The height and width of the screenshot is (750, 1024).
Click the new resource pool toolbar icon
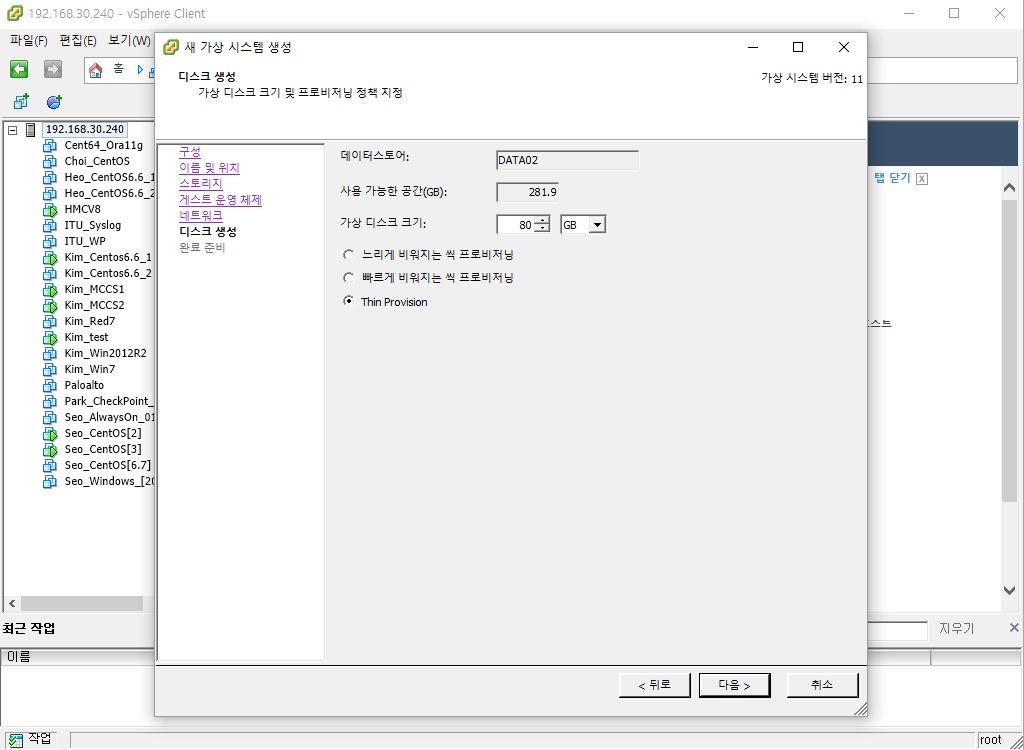54,102
